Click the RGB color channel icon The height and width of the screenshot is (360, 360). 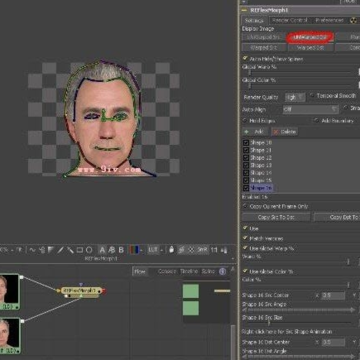pyautogui.click(x=134, y=250)
